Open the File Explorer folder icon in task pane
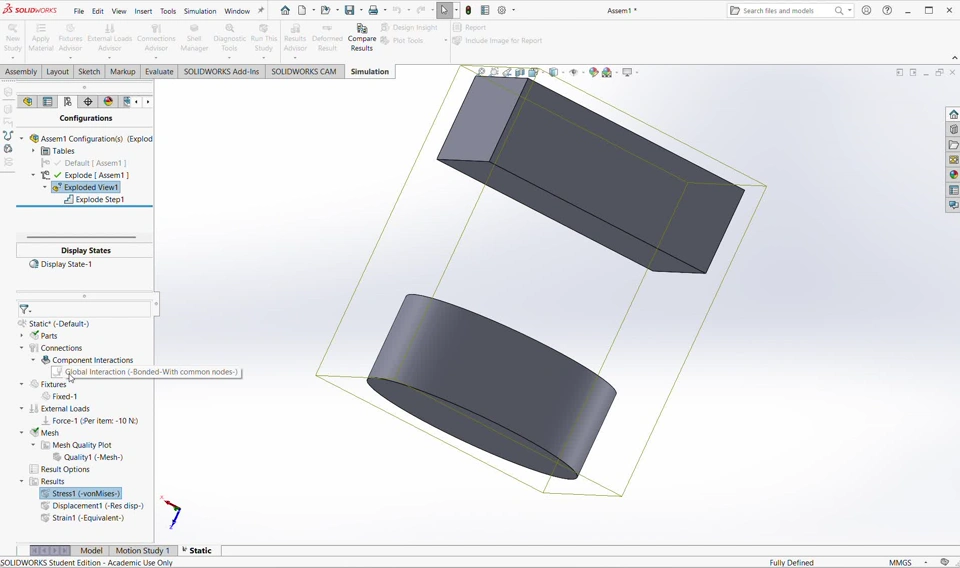This screenshot has height=568, width=960. 953,144
